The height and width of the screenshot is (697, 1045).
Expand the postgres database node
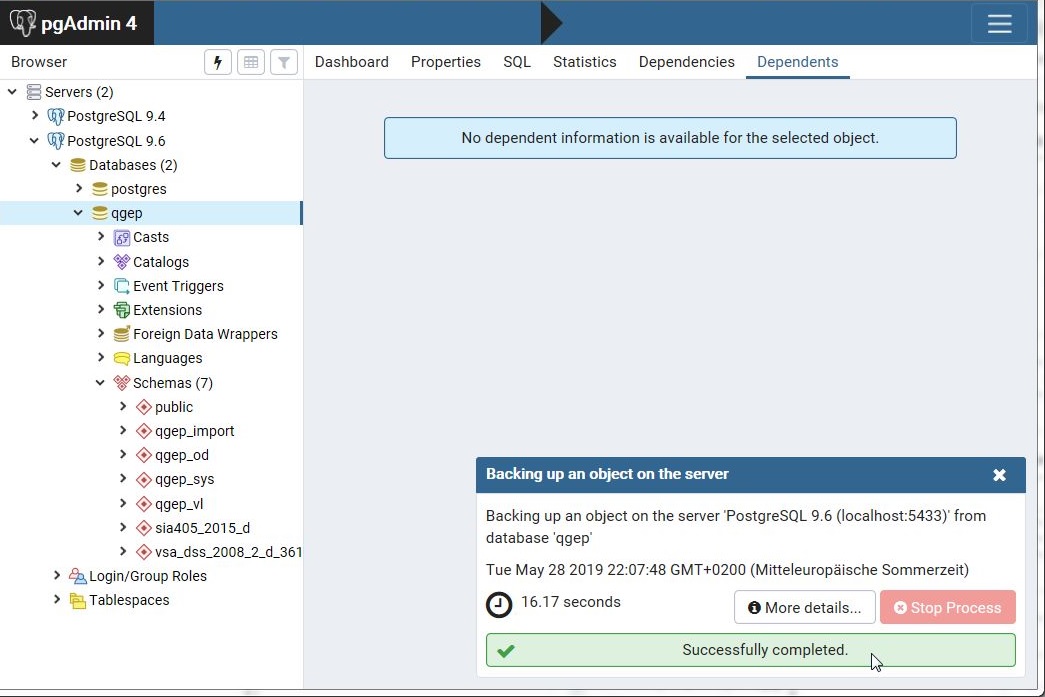pyautogui.click(x=79, y=188)
